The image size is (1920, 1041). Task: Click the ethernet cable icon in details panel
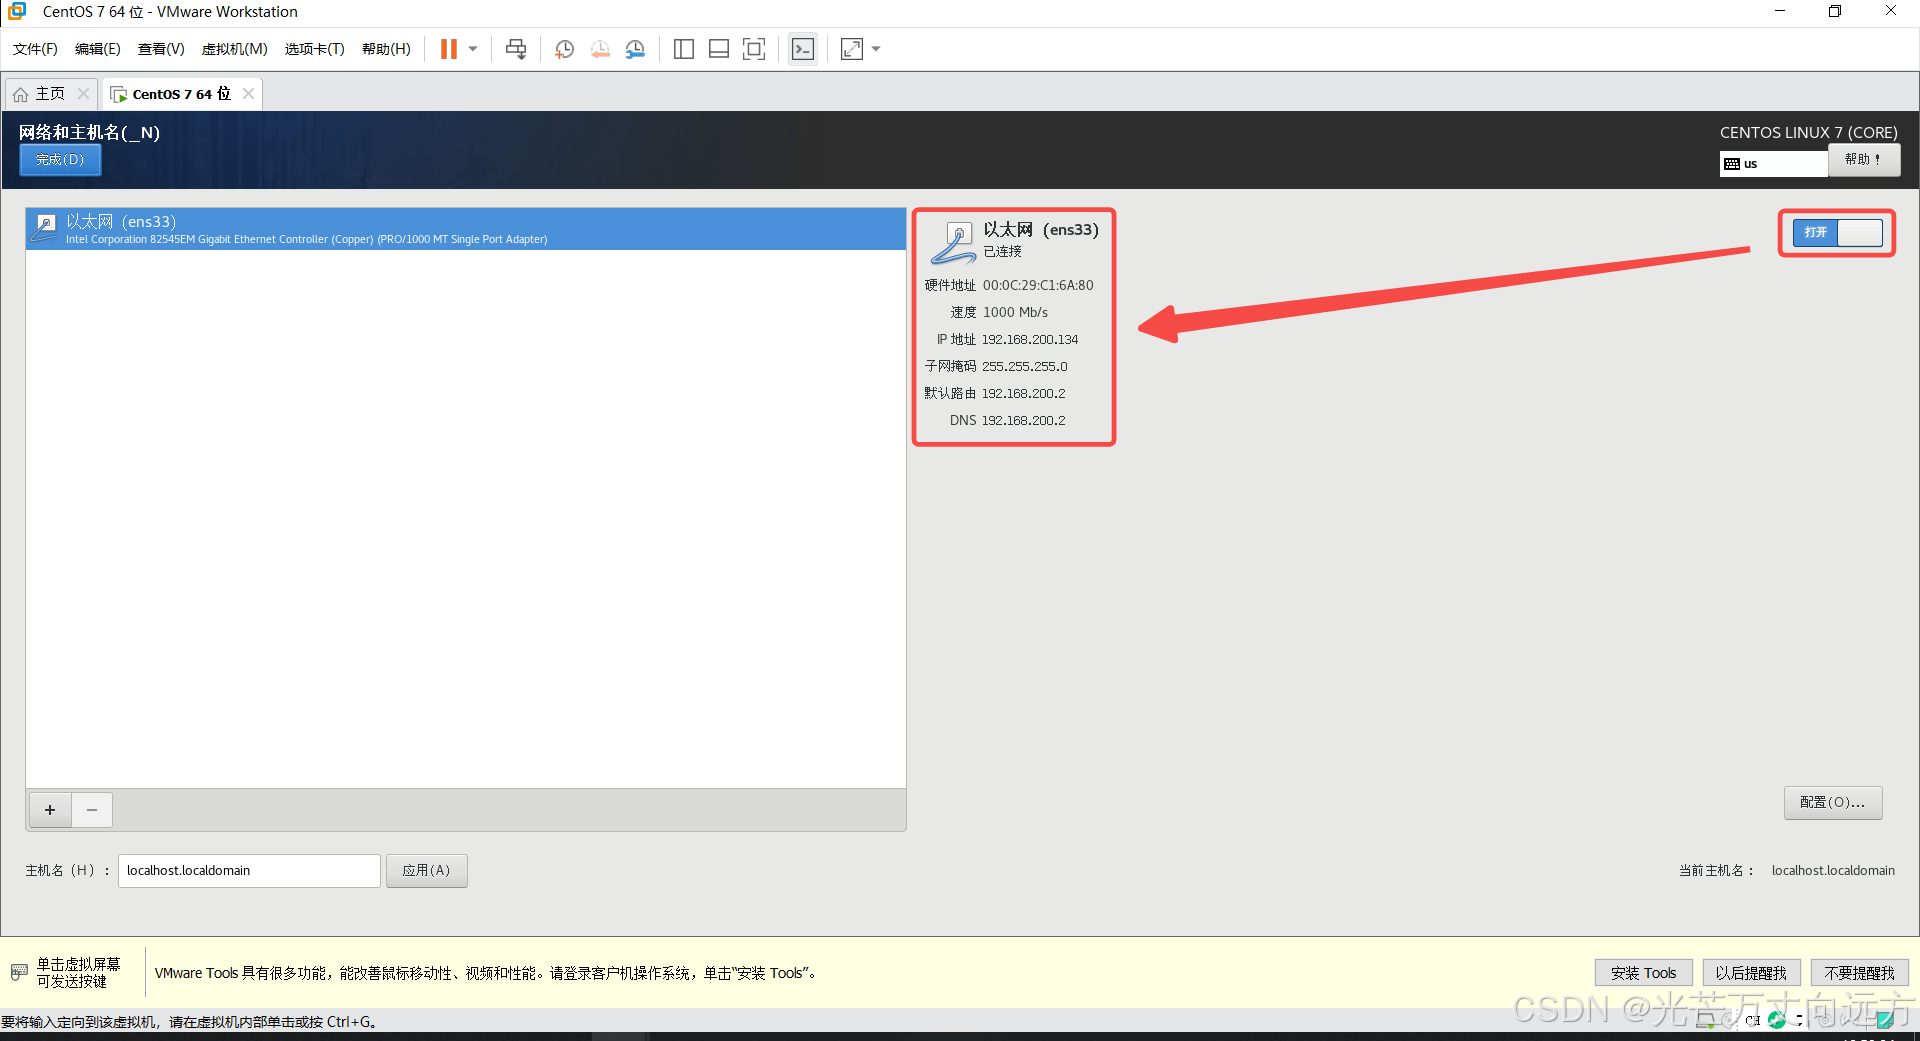[x=954, y=243]
